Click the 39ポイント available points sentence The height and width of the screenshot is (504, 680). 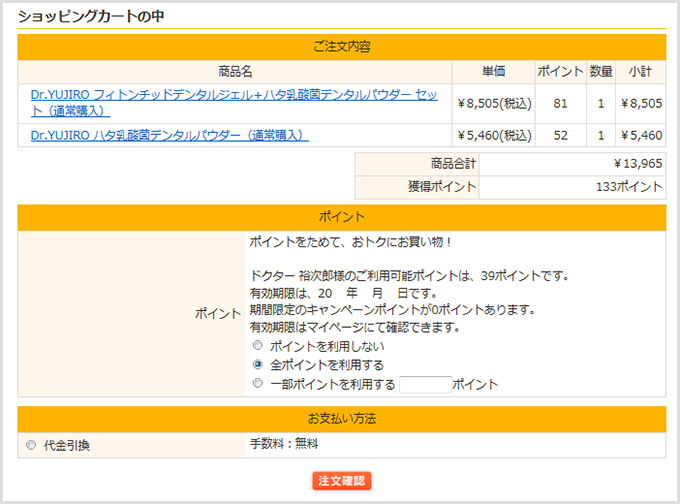pyautogui.click(x=409, y=275)
